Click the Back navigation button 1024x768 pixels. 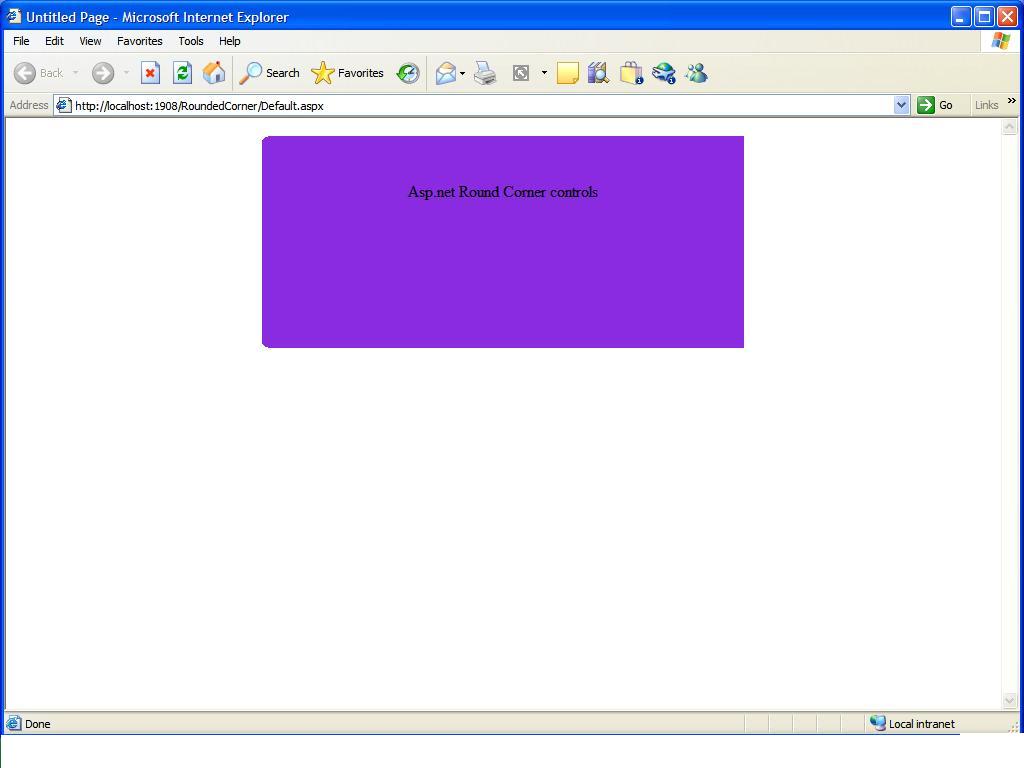click(39, 73)
